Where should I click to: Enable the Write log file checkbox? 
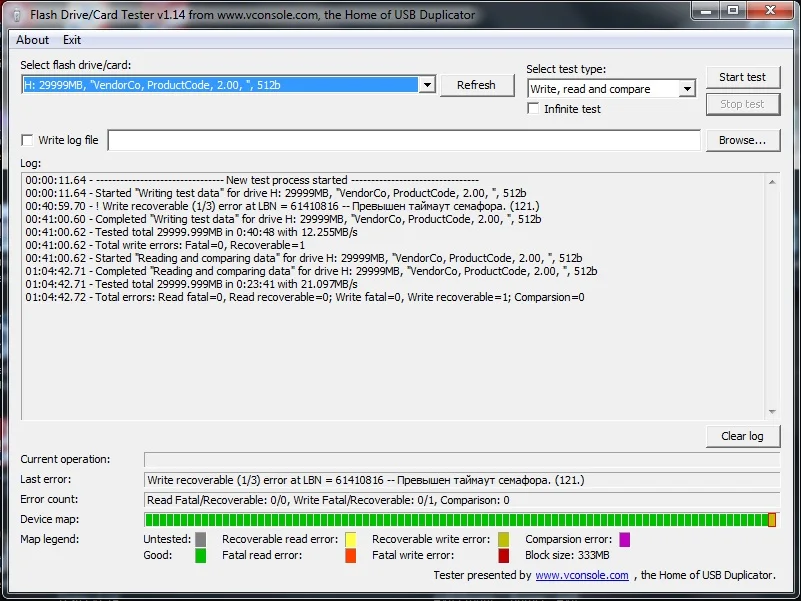pos(27,140)
